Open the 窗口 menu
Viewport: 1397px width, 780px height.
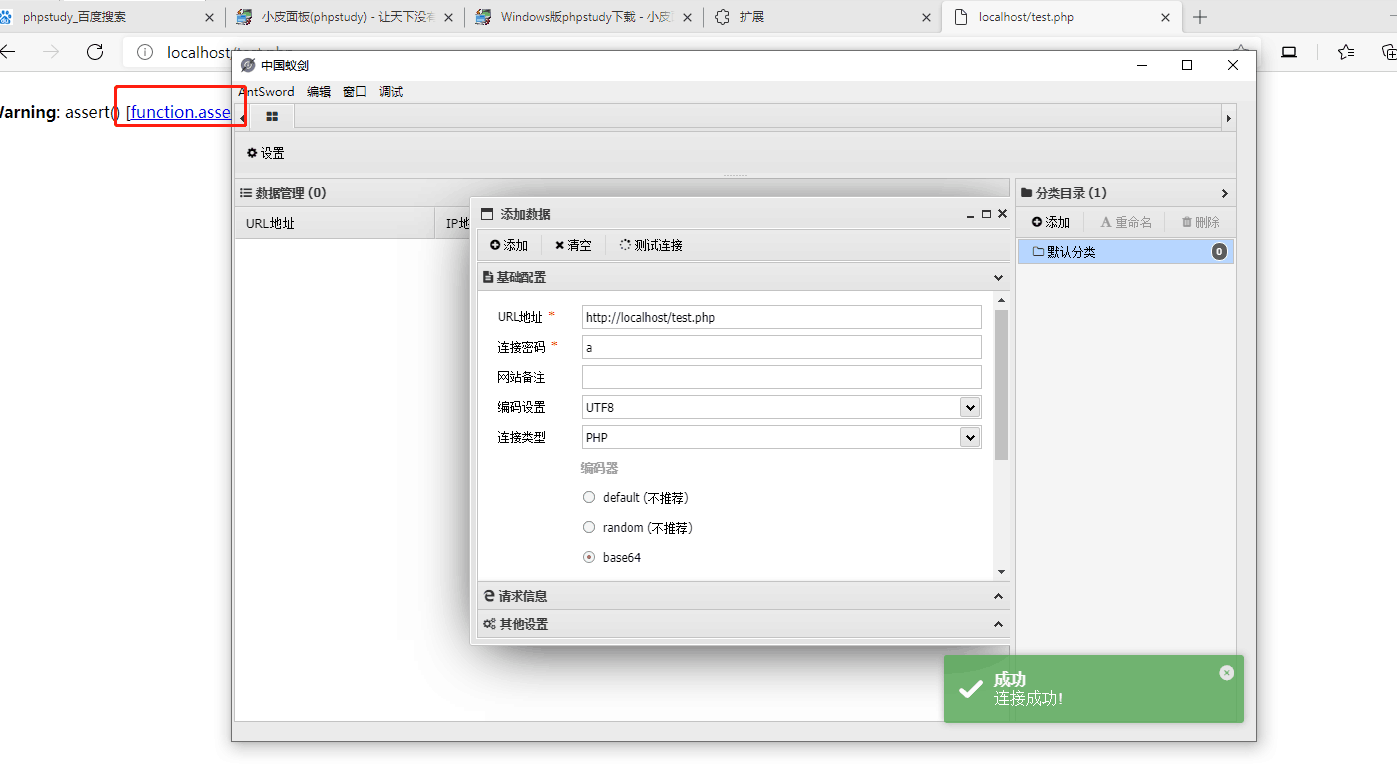point(355,92)
